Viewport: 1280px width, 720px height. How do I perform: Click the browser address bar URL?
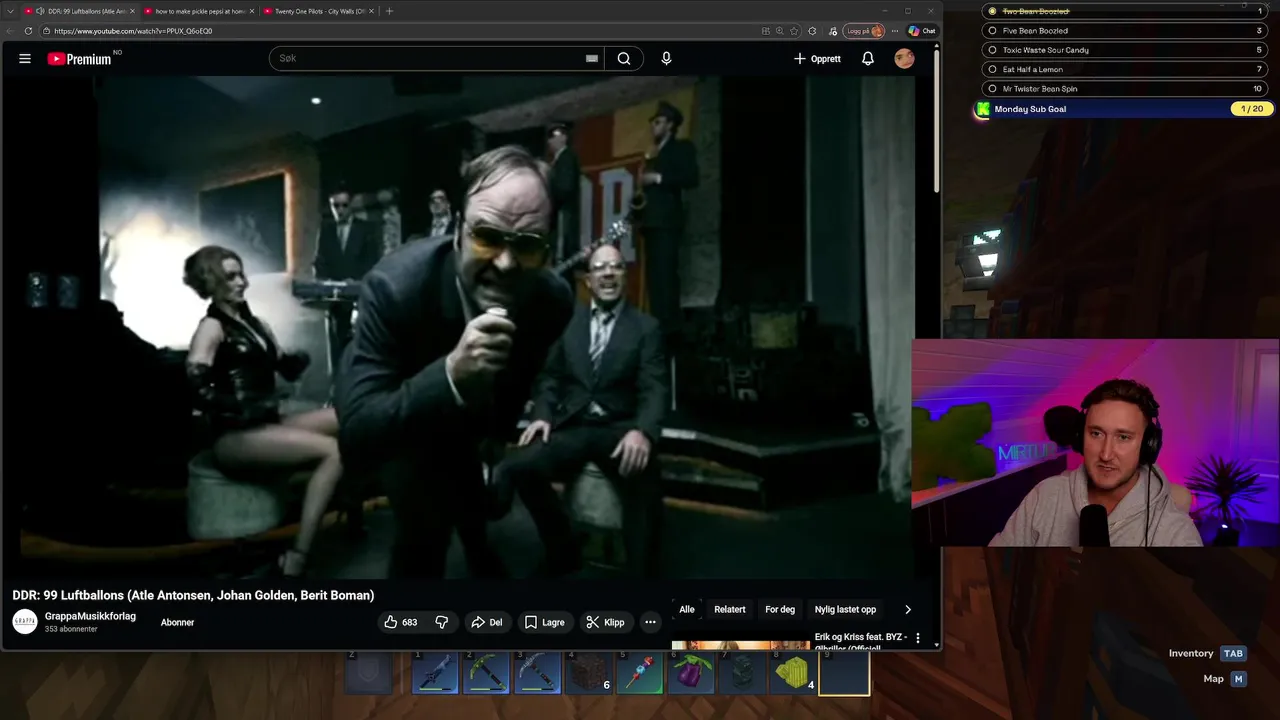coord(133,31)
